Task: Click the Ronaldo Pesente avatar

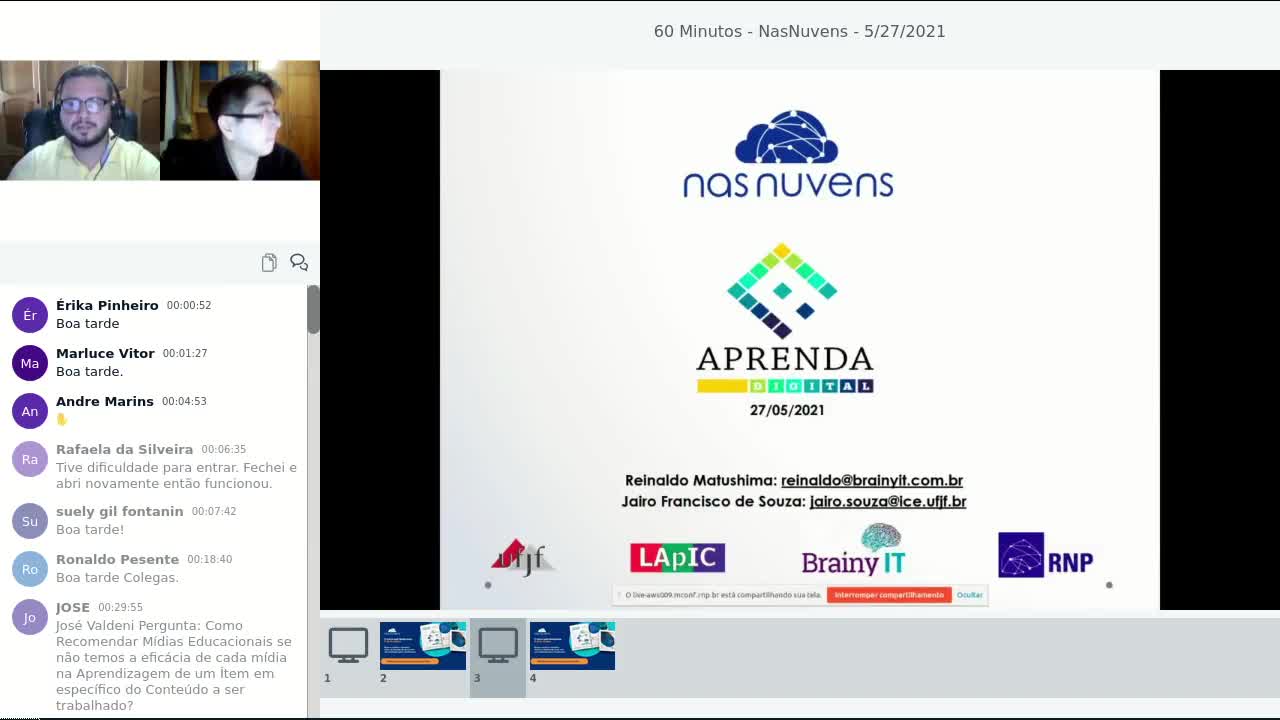Action: (x=30, y=569)
